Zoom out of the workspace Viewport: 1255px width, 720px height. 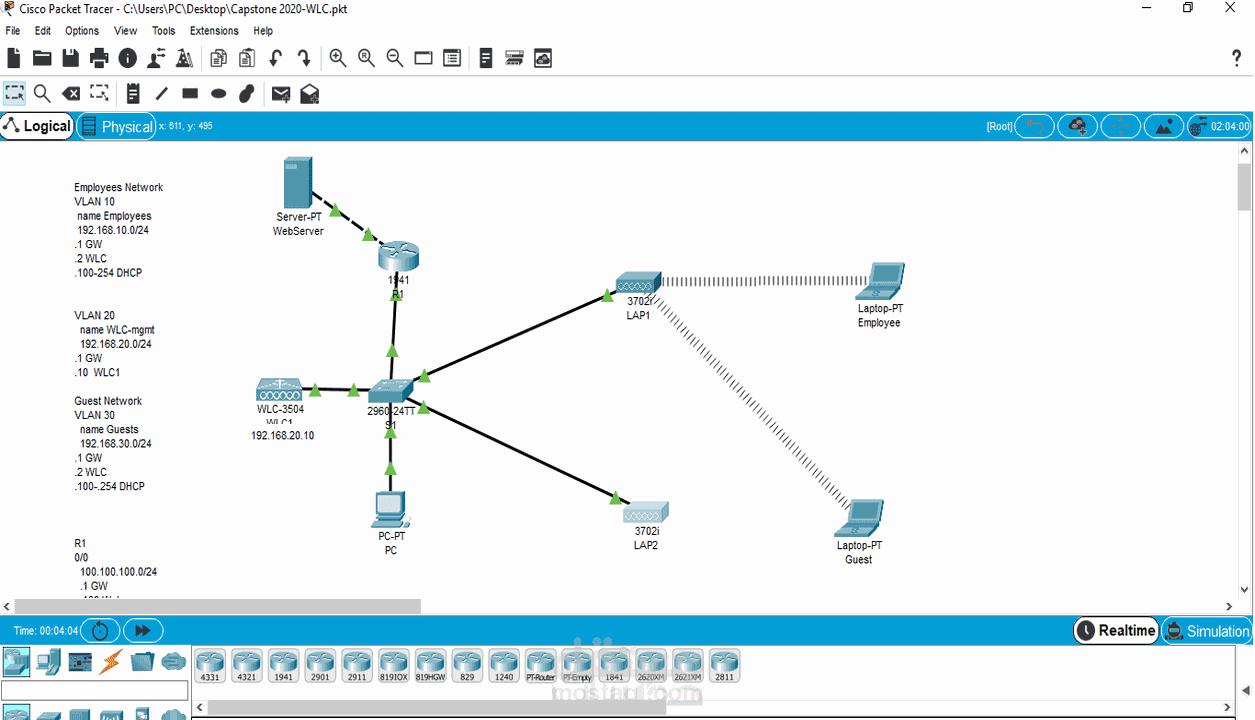point(395,58)
